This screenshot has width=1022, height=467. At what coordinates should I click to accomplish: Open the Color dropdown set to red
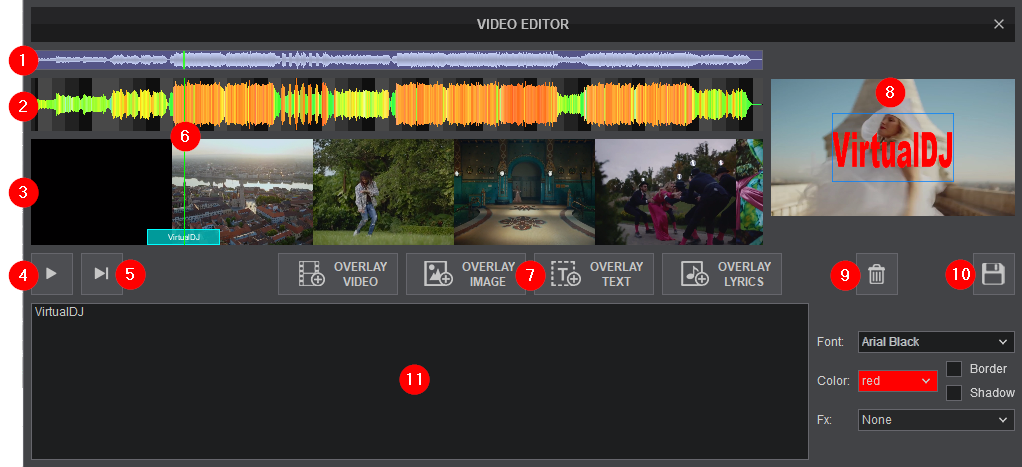pyautogui.click(x=897, y=381)
